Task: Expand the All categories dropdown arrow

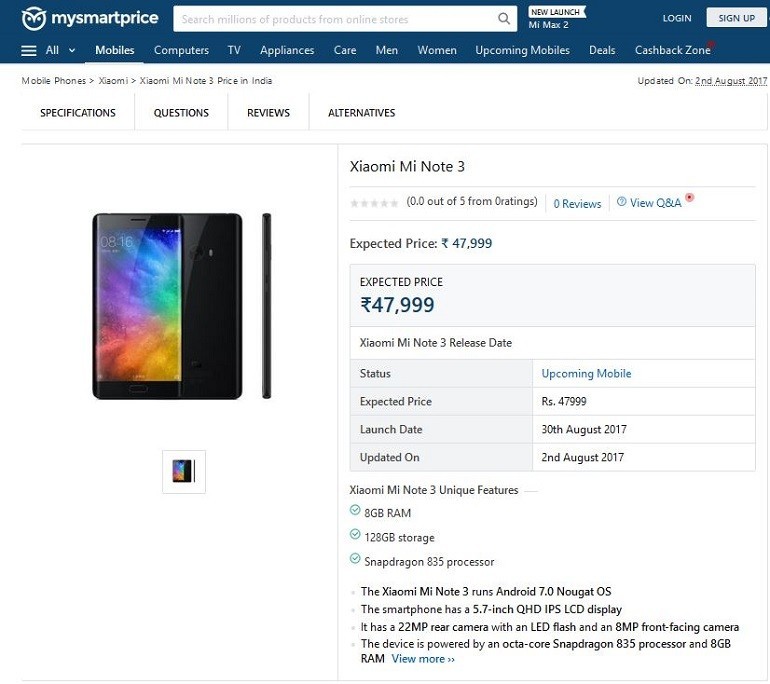Action: pos(72,50)
